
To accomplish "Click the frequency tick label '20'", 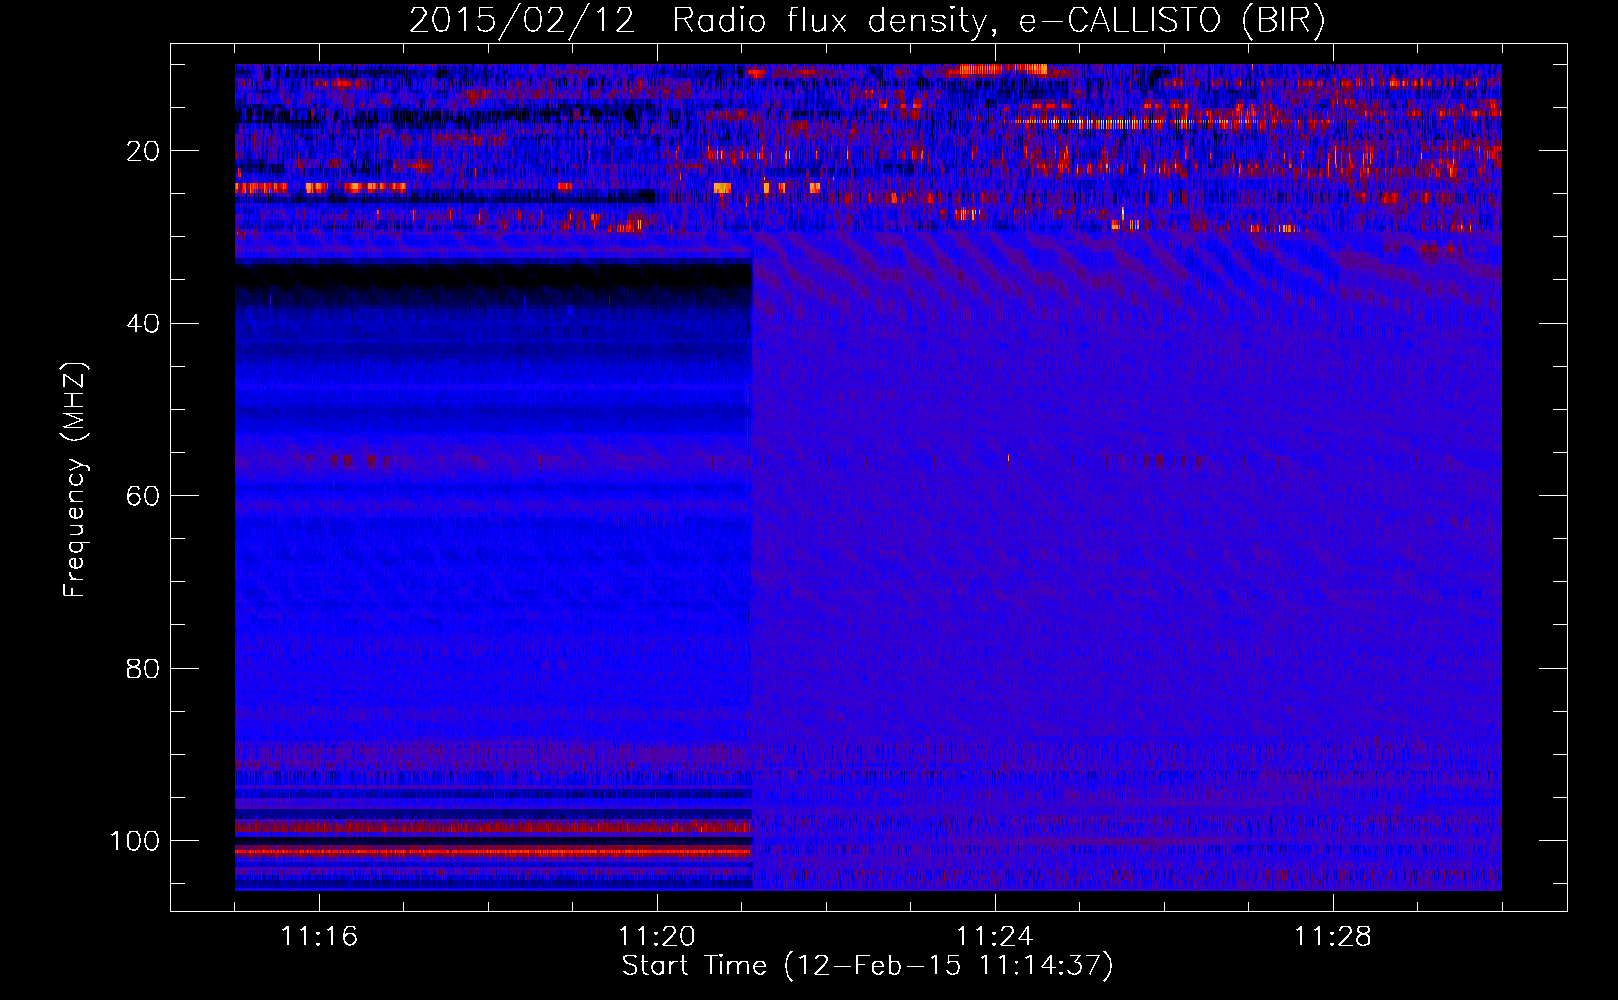I will pyautogui.click(x=143, y=151).
